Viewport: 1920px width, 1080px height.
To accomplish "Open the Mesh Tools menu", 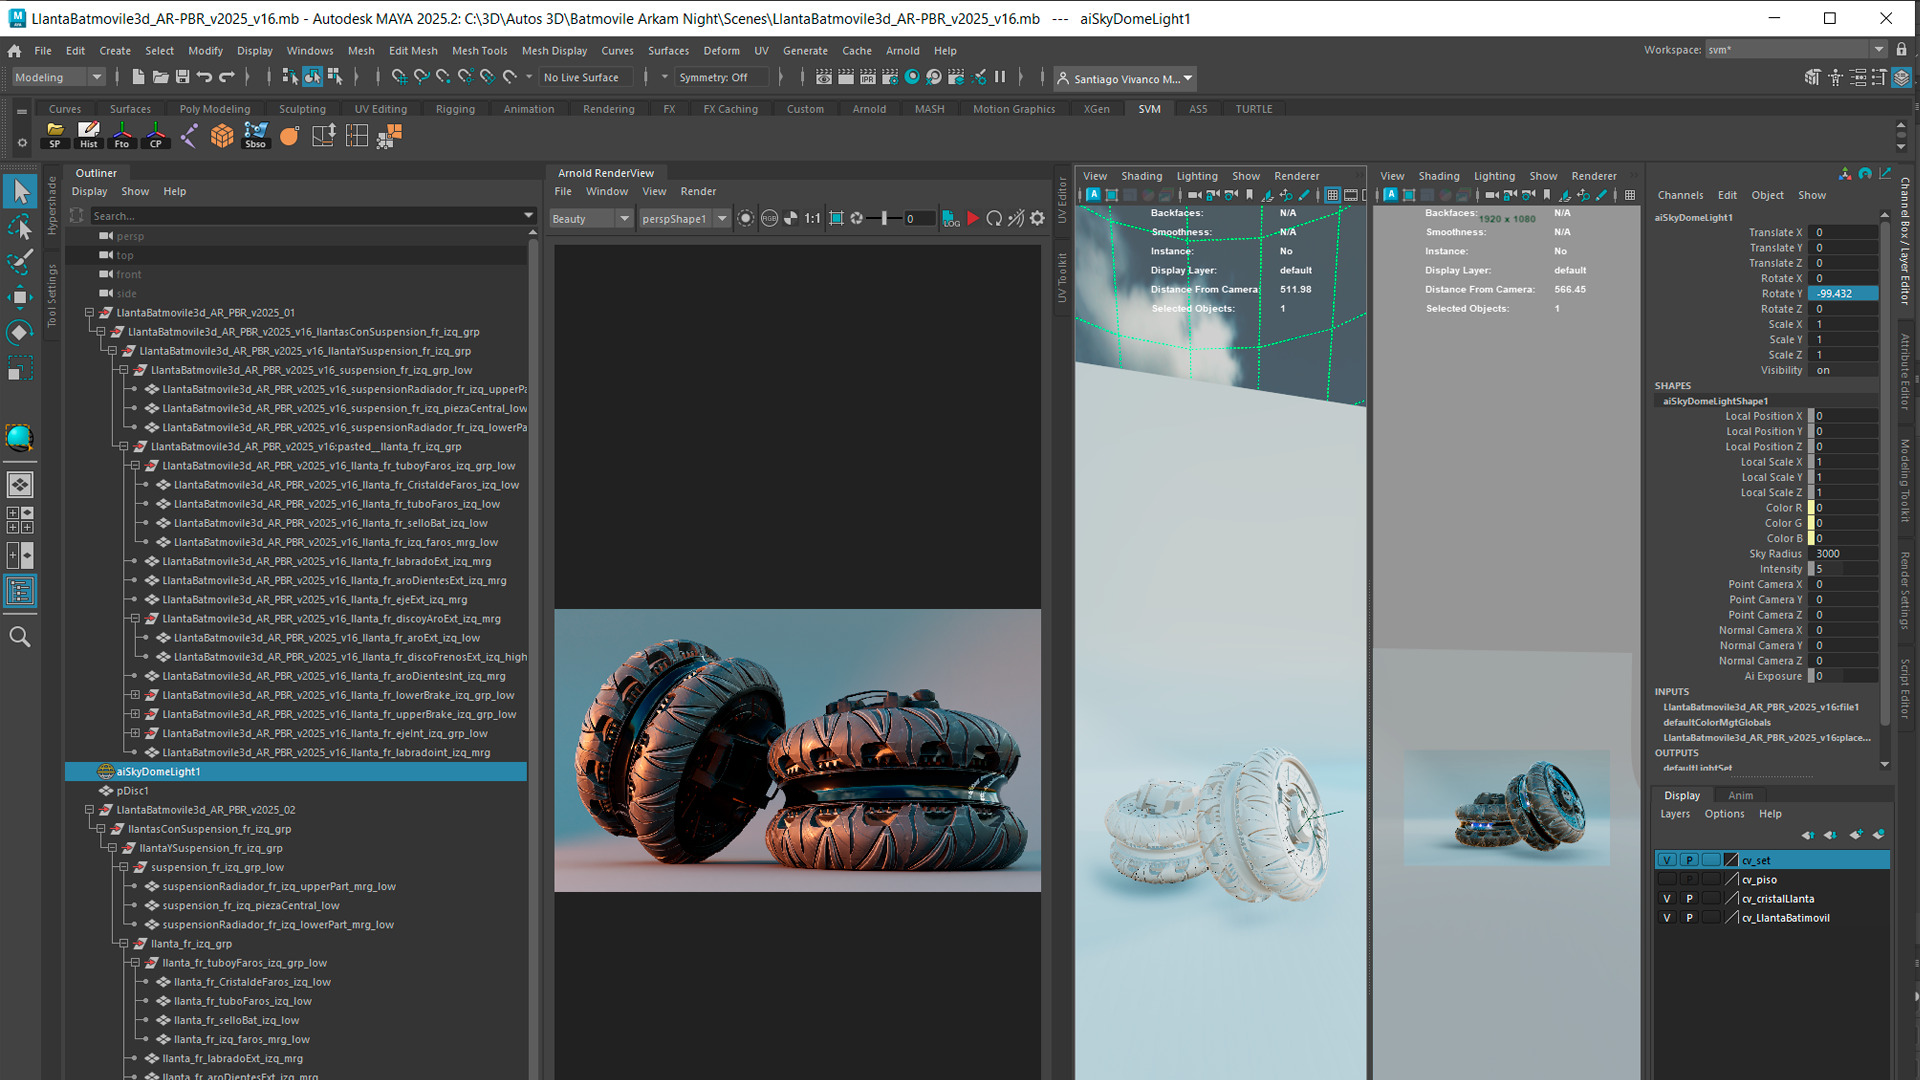I will tap(479, 50).
